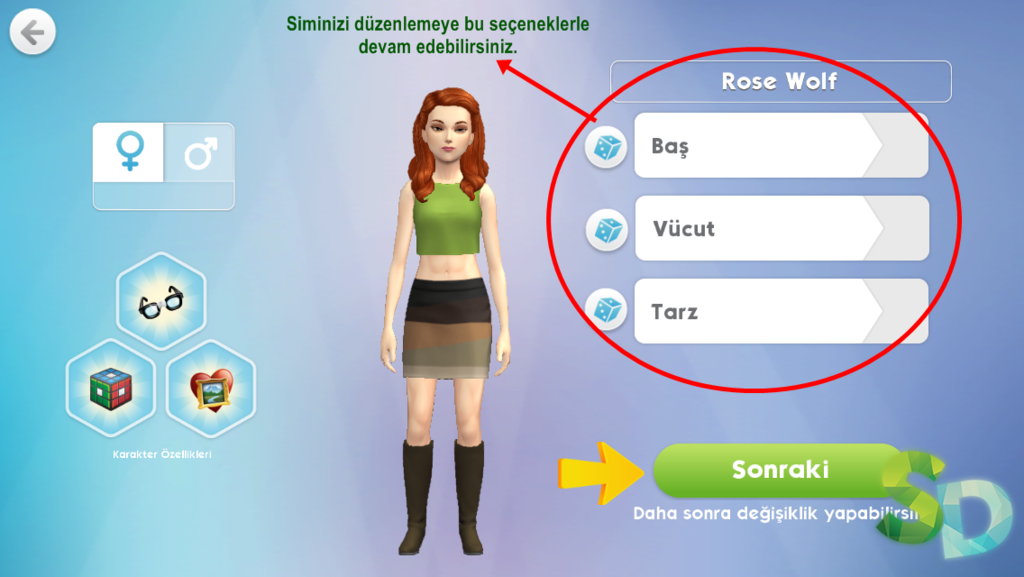Expand the Tarz options panel

click(x=781, y=311)
